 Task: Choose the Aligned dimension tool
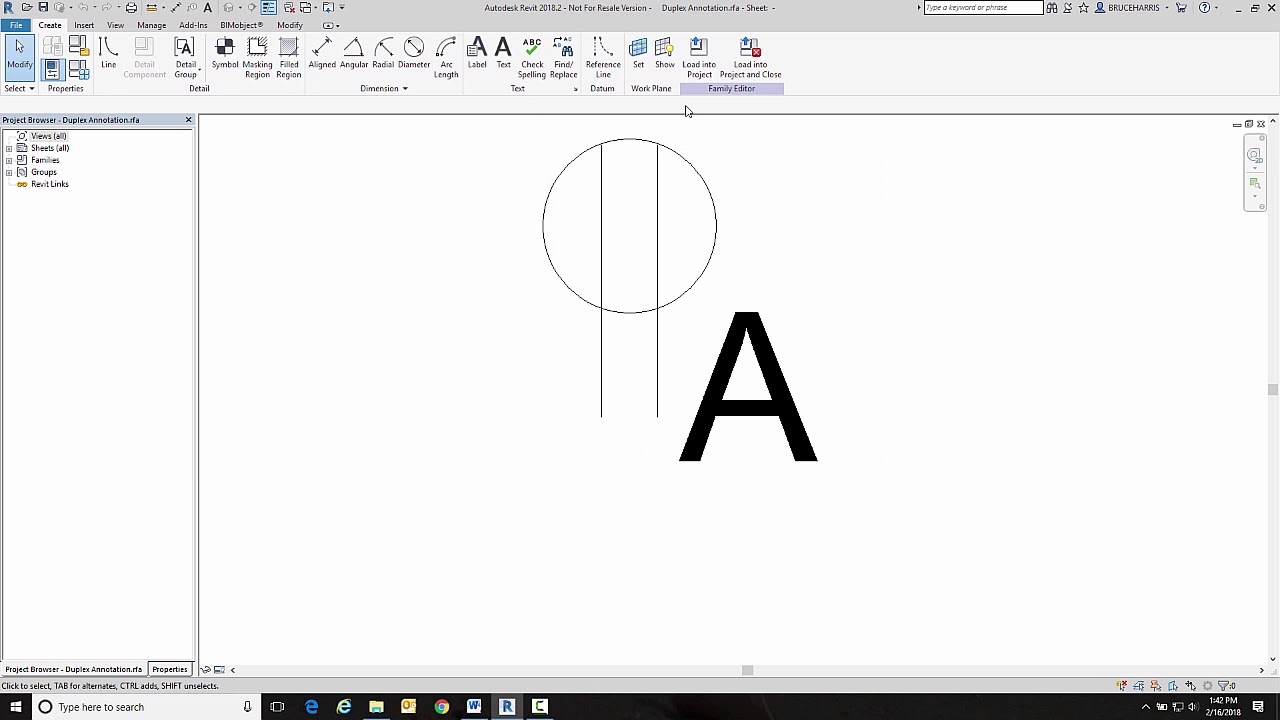[322, 55]
